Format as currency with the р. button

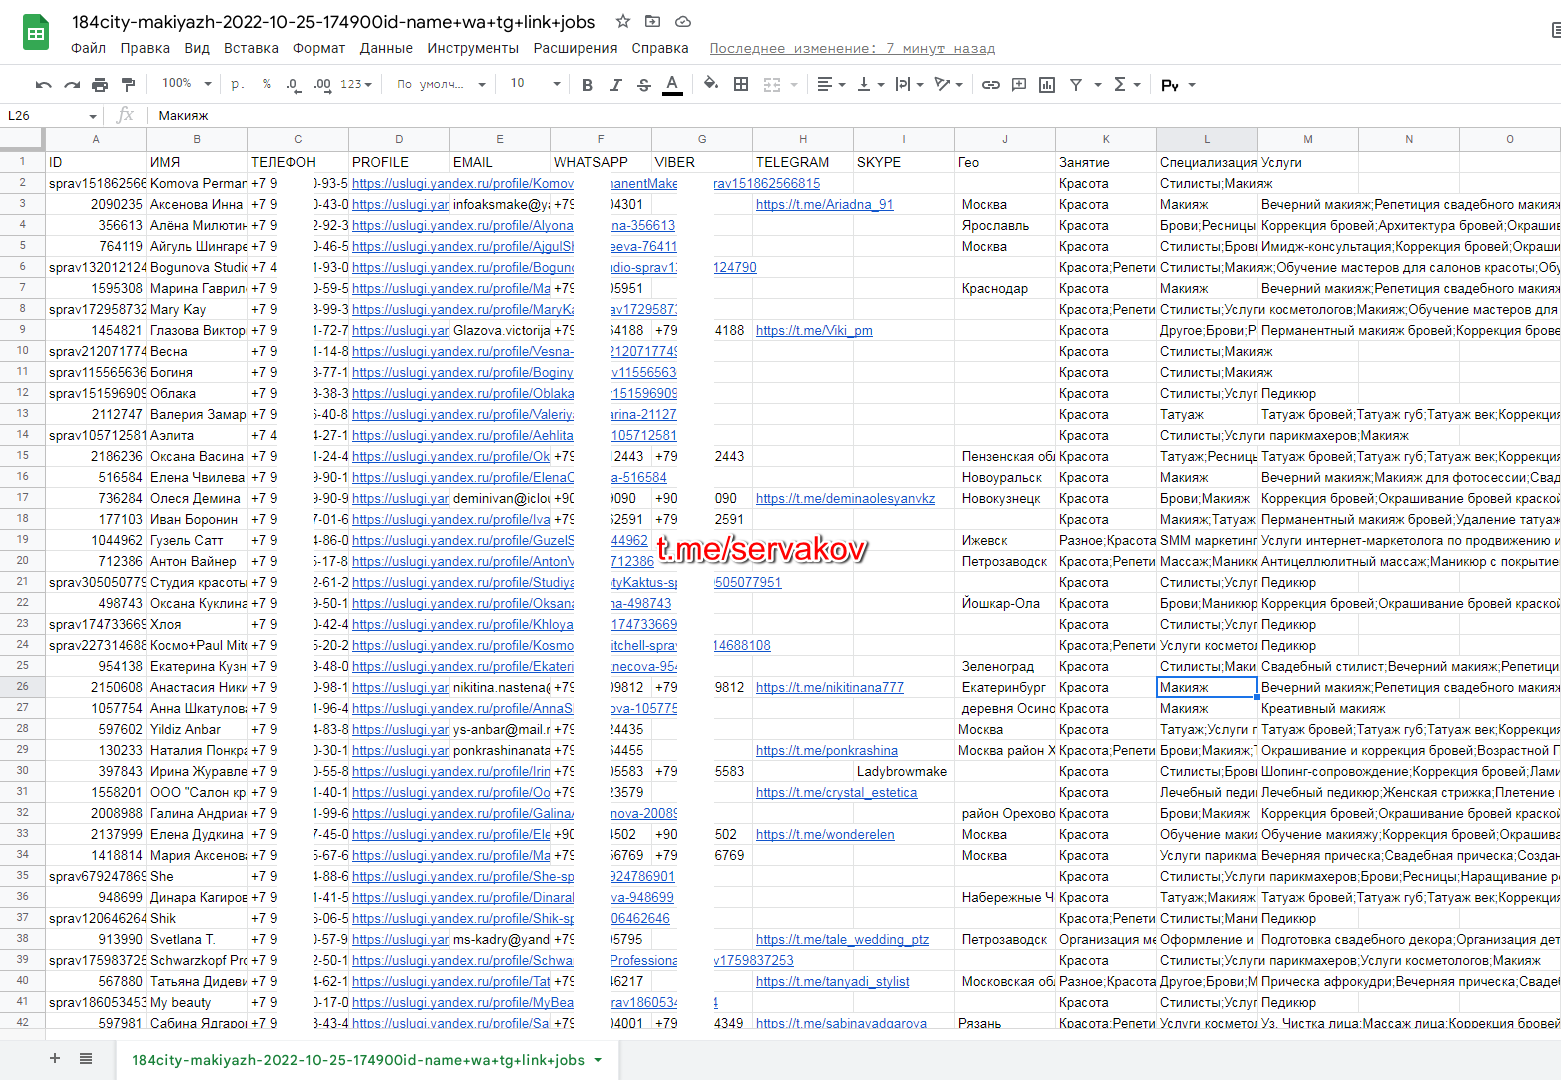(237, 85)
